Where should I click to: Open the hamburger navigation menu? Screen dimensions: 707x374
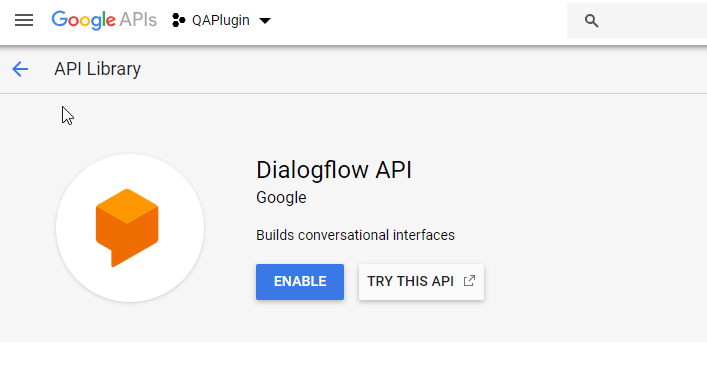coord(23,20)
